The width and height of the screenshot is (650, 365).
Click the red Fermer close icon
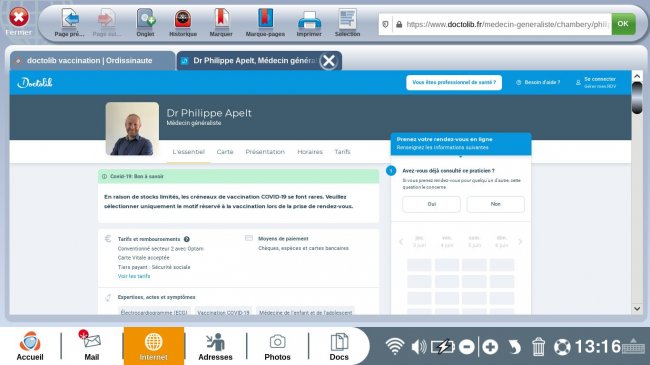click(x=19, y=17)
